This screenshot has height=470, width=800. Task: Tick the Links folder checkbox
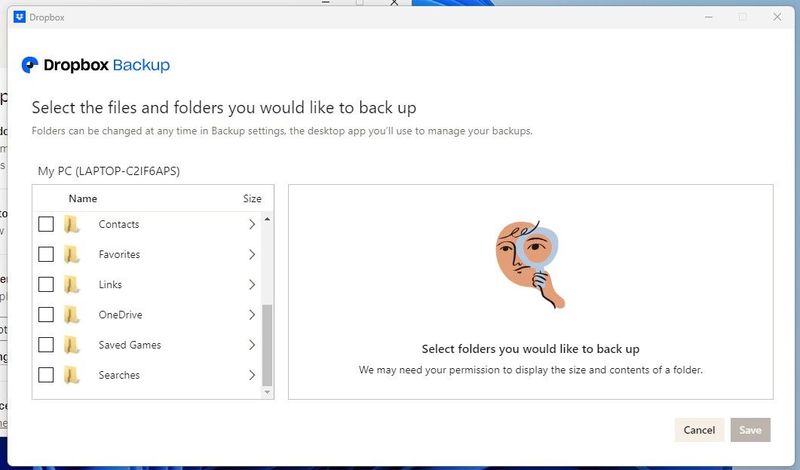point(46,284)
